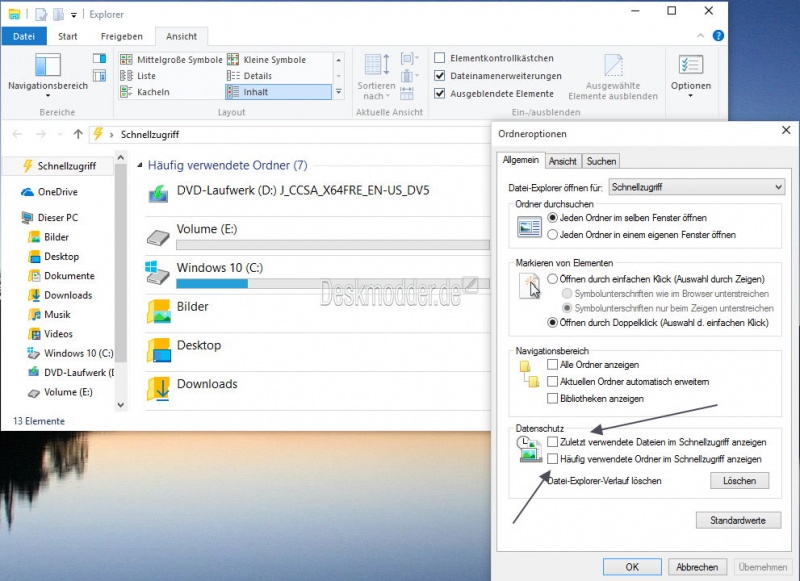Open DVD-Laufwerk (D:) drive icon in list
The image size is (800, 581).
(x=158, y=193)
